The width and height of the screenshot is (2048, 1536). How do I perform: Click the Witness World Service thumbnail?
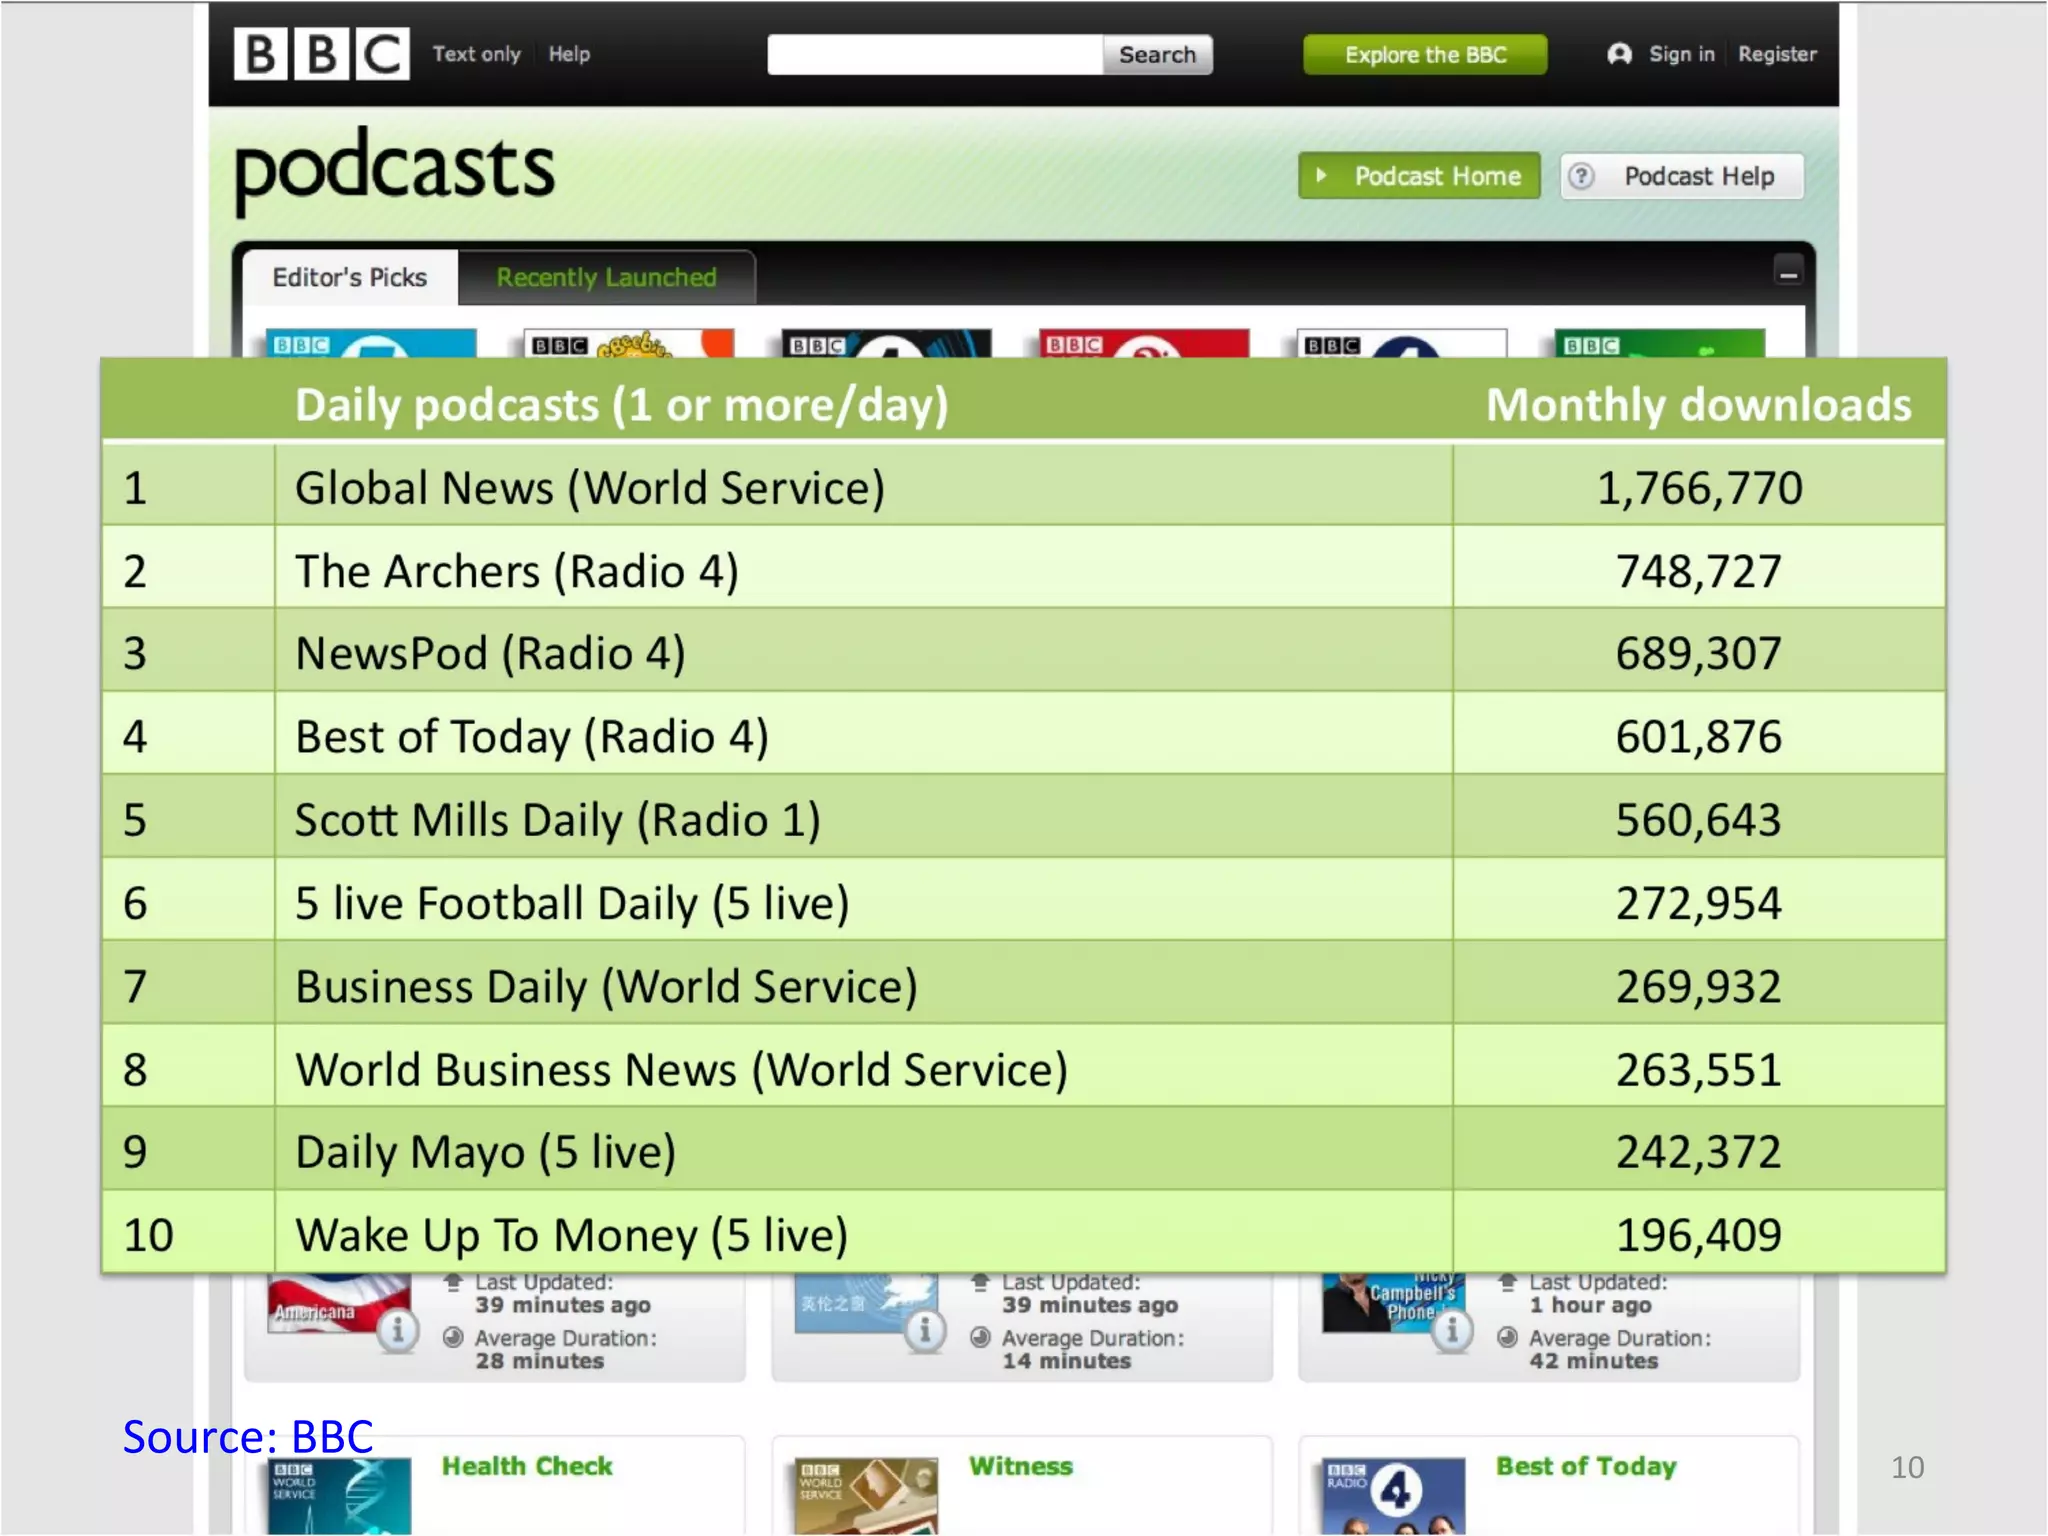click(867, 1496)
